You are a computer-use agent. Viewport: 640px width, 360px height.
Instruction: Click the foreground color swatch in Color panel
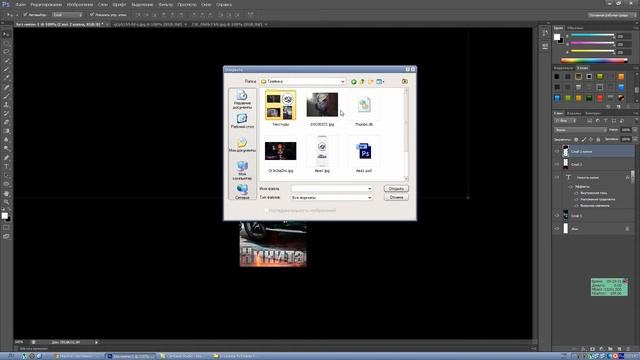[x=557, y=37]
